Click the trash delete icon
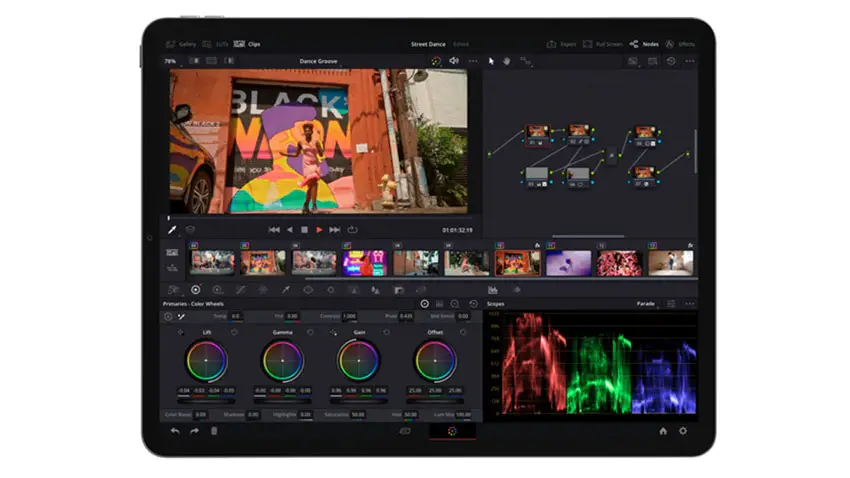 pos(214,431)
